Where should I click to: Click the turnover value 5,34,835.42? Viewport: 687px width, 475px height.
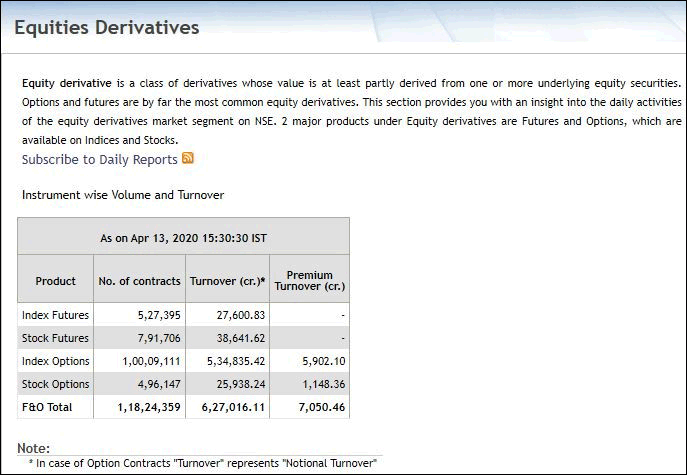coord(236,361)
